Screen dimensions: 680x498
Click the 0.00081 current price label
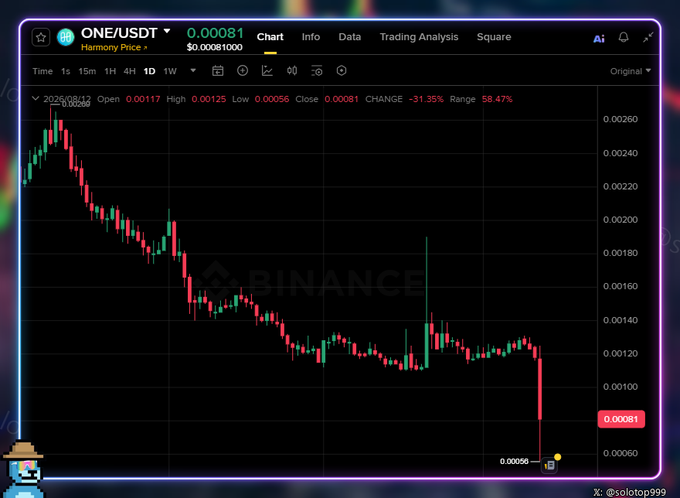(621, 419)
